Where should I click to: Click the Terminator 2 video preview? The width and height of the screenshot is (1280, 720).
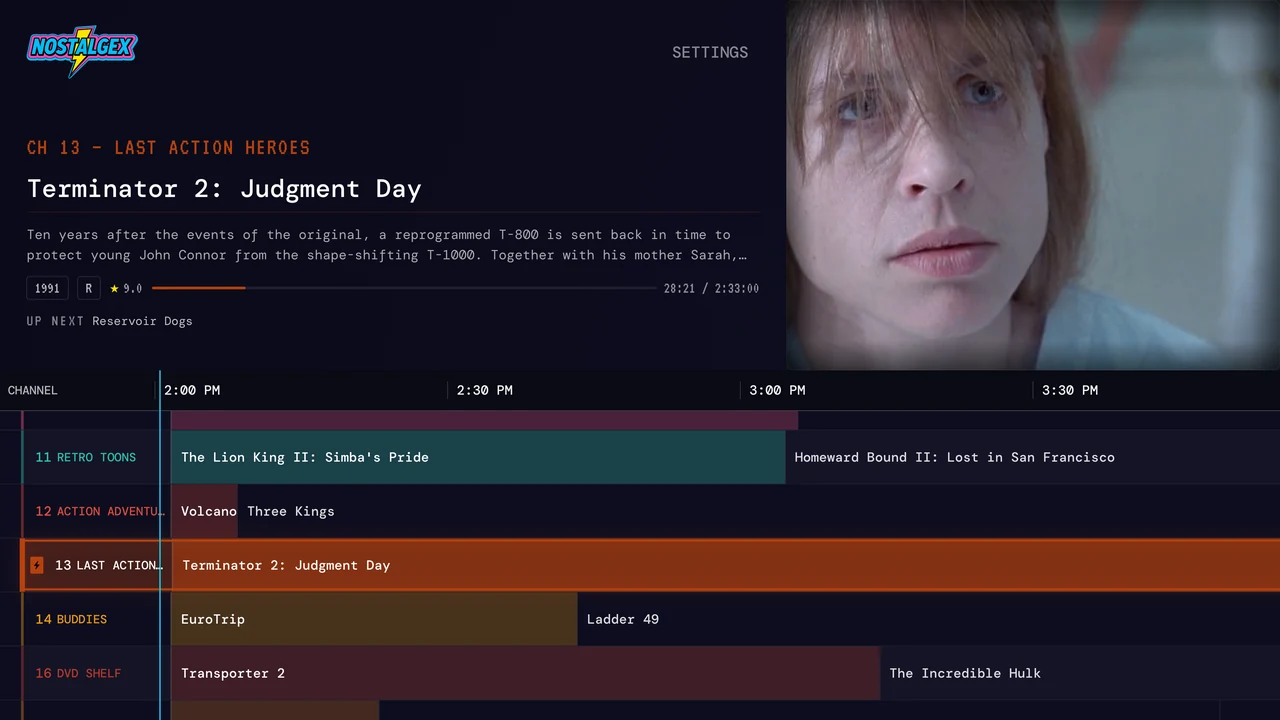(x=1033, y=185)
